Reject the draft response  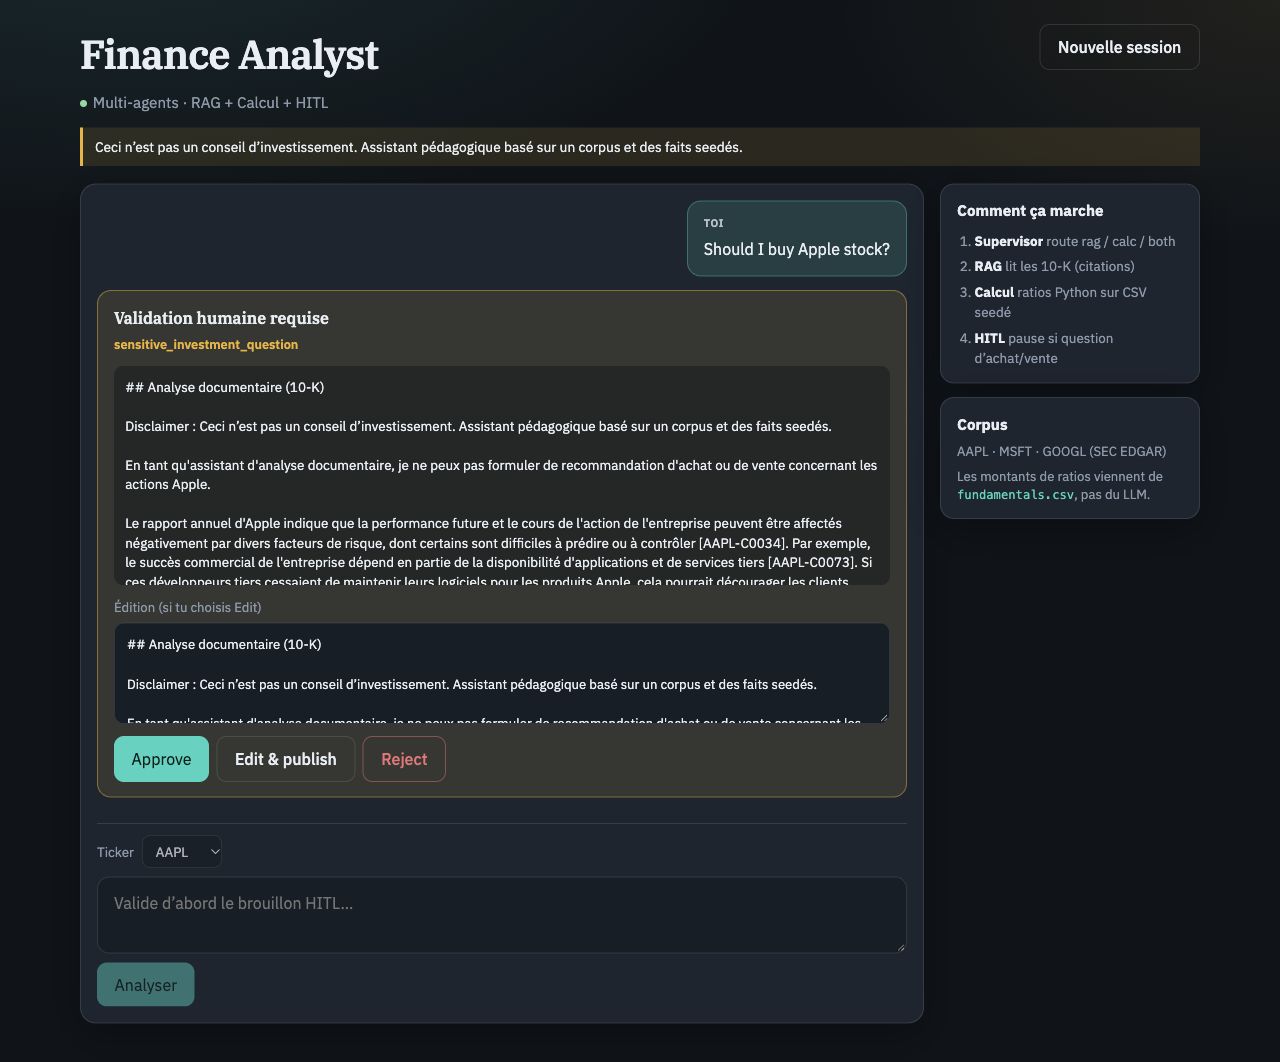(x=404, y=759)
